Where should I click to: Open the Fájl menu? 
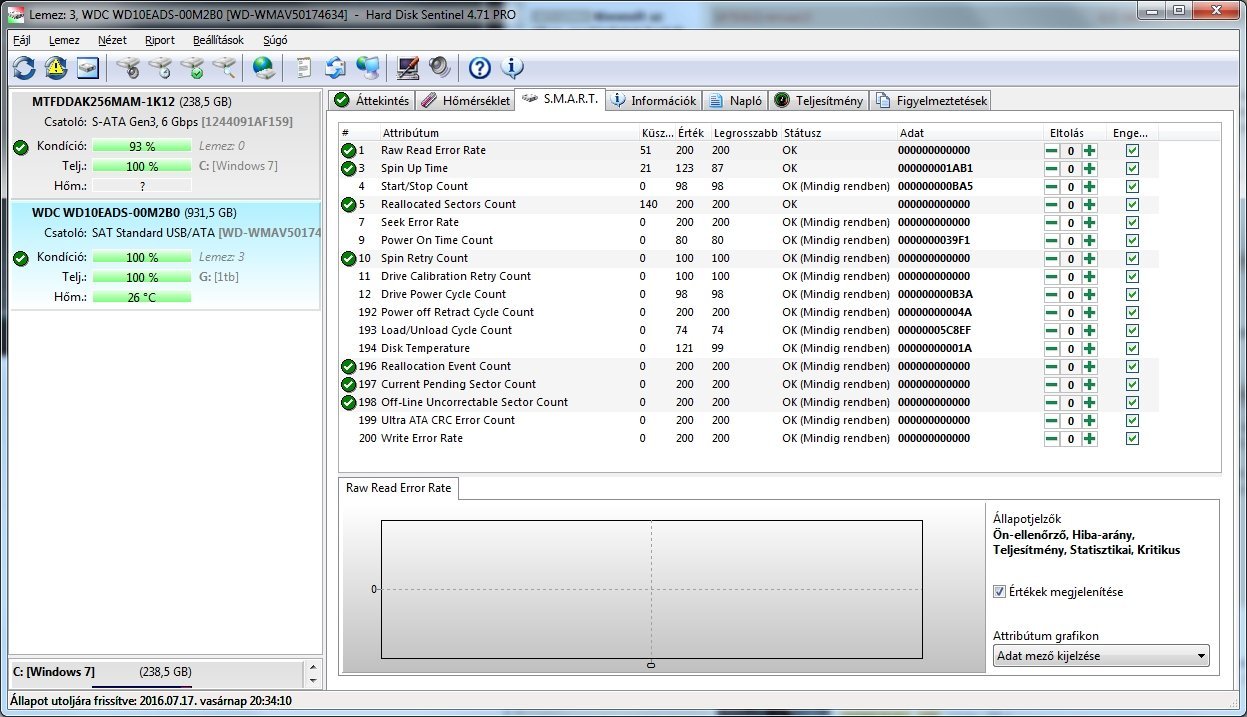tap(22, 40)
